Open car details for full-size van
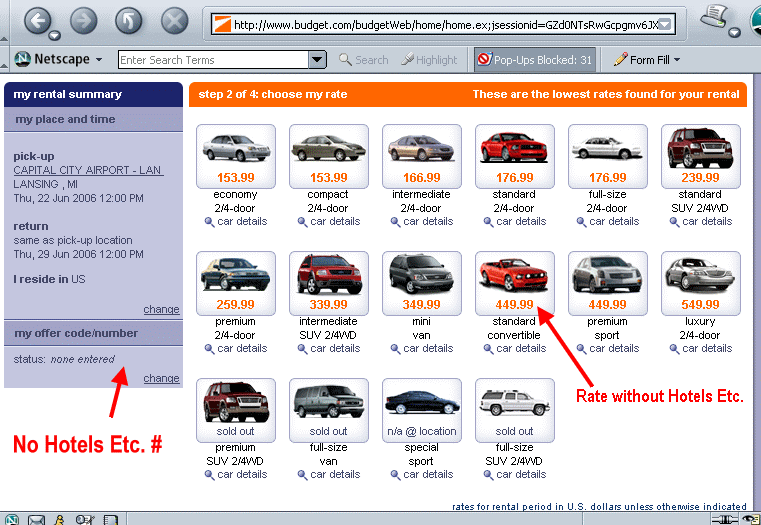The width and height of the screenshot is (761, 525). [329, 475]
